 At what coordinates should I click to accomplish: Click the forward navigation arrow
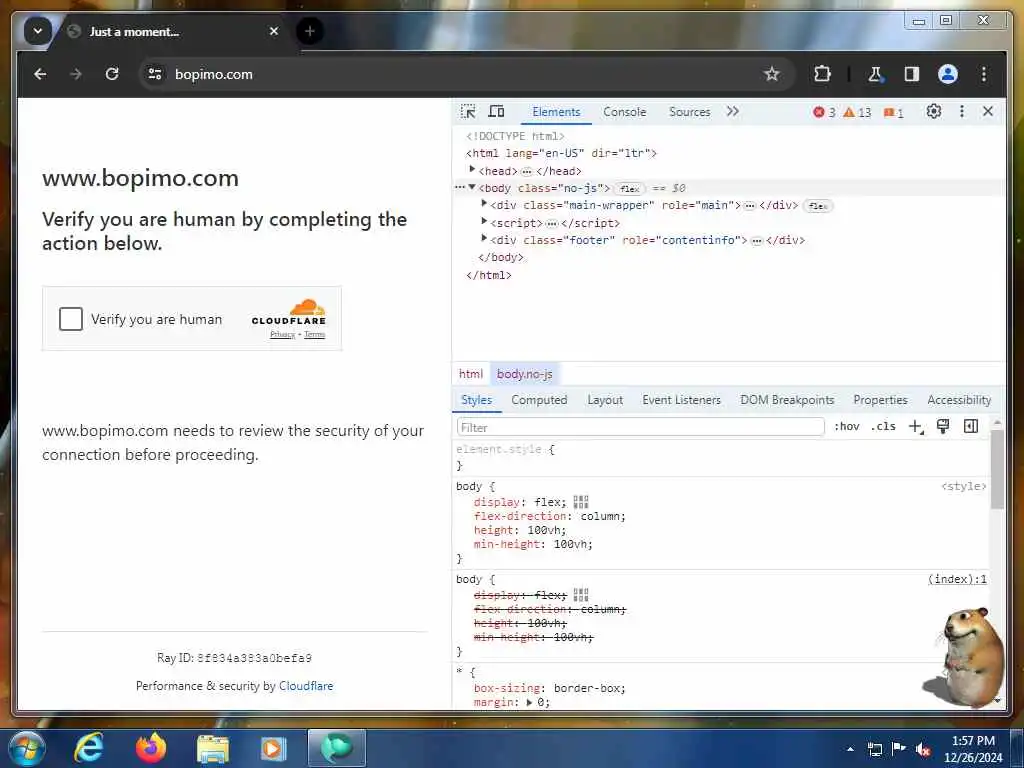(x=76, y=74)
